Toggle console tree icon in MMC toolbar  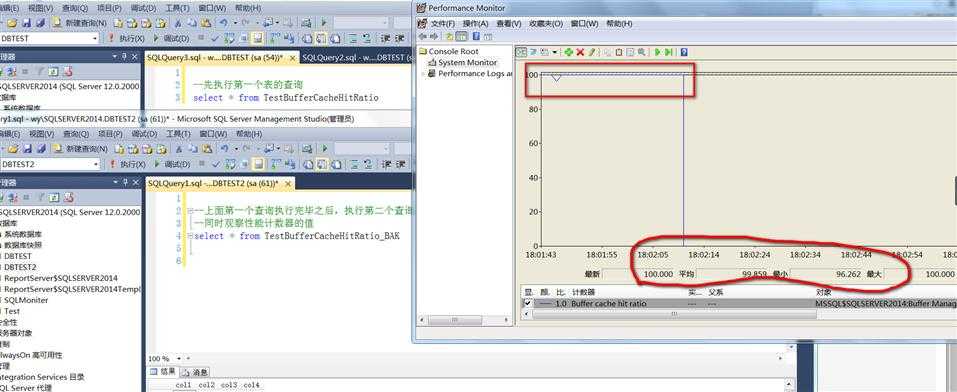click(x=462, y=36)
